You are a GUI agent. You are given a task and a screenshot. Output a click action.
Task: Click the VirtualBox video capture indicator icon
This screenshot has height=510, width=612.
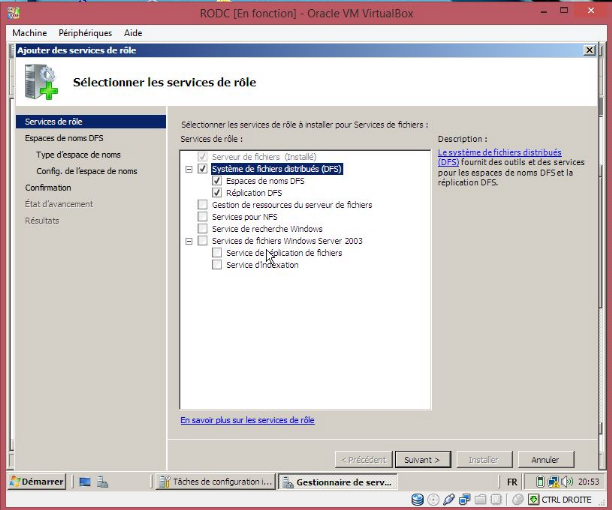point(518,499)
